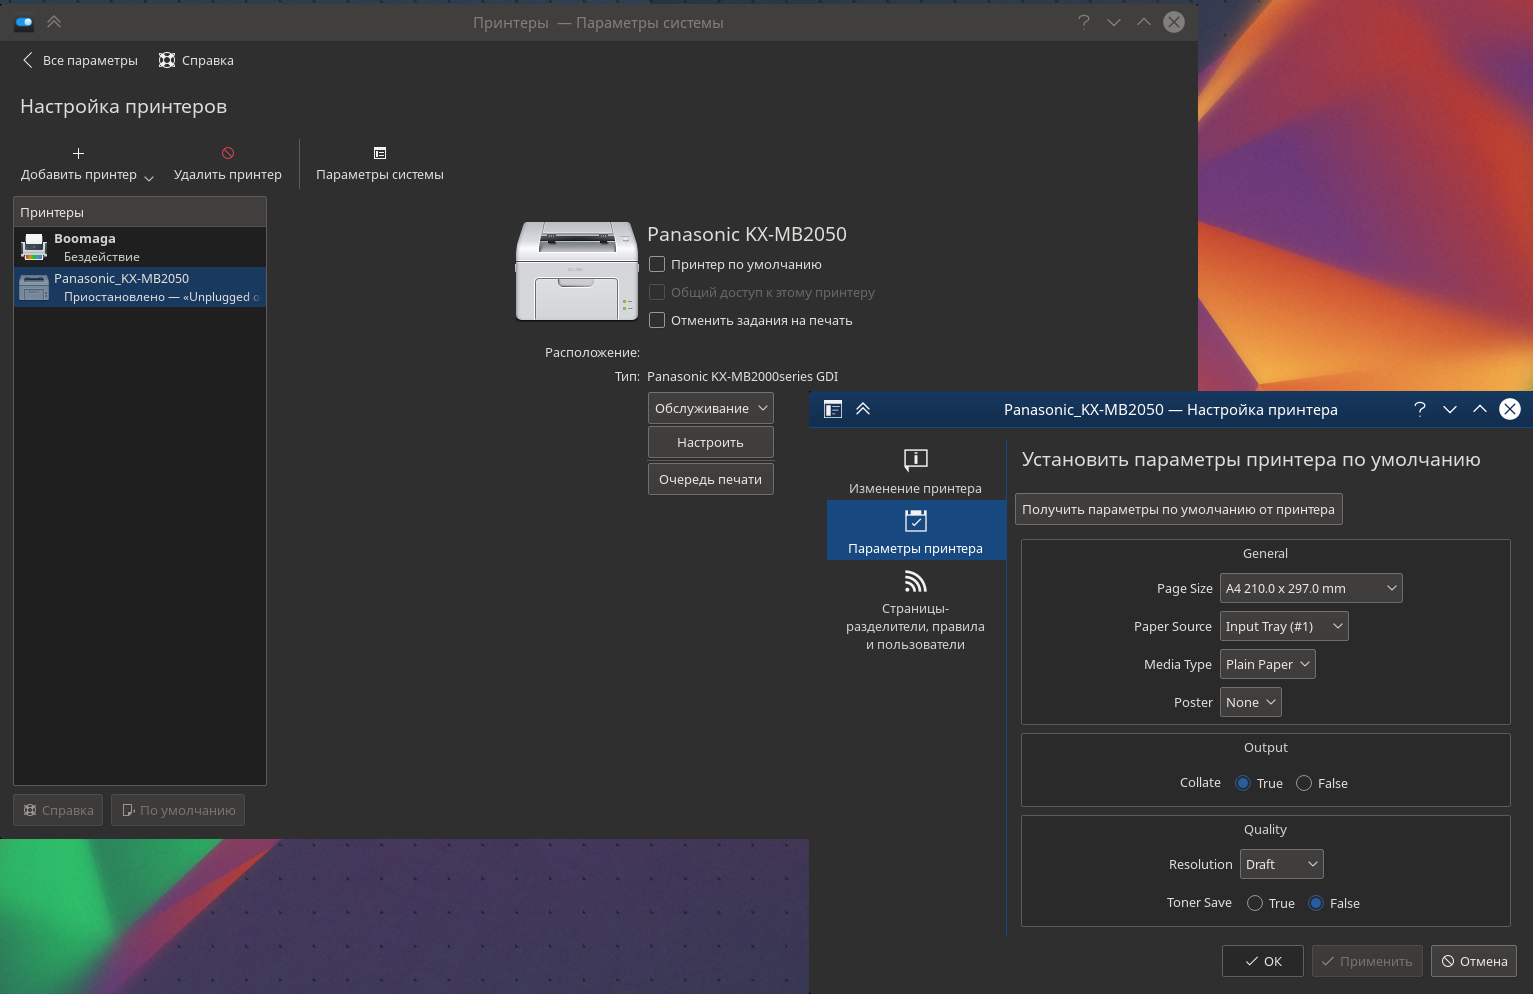The image size is (1533, 994).
Task: Maximize the printer setup dialog
Action: 1480,409
